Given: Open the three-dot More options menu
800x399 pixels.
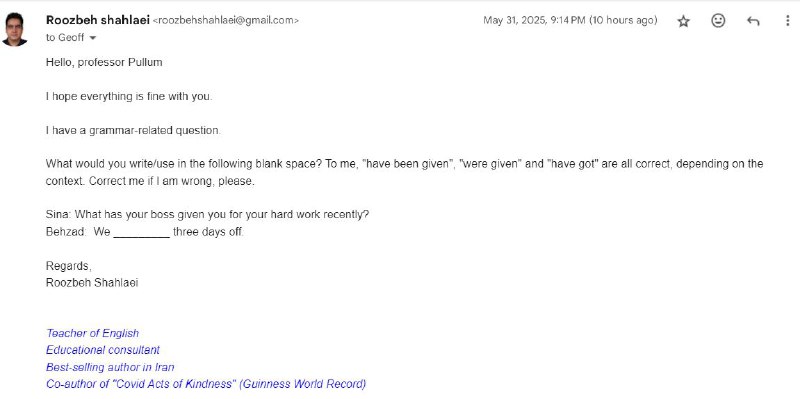Looking at the screenshot, I should 788,21.
